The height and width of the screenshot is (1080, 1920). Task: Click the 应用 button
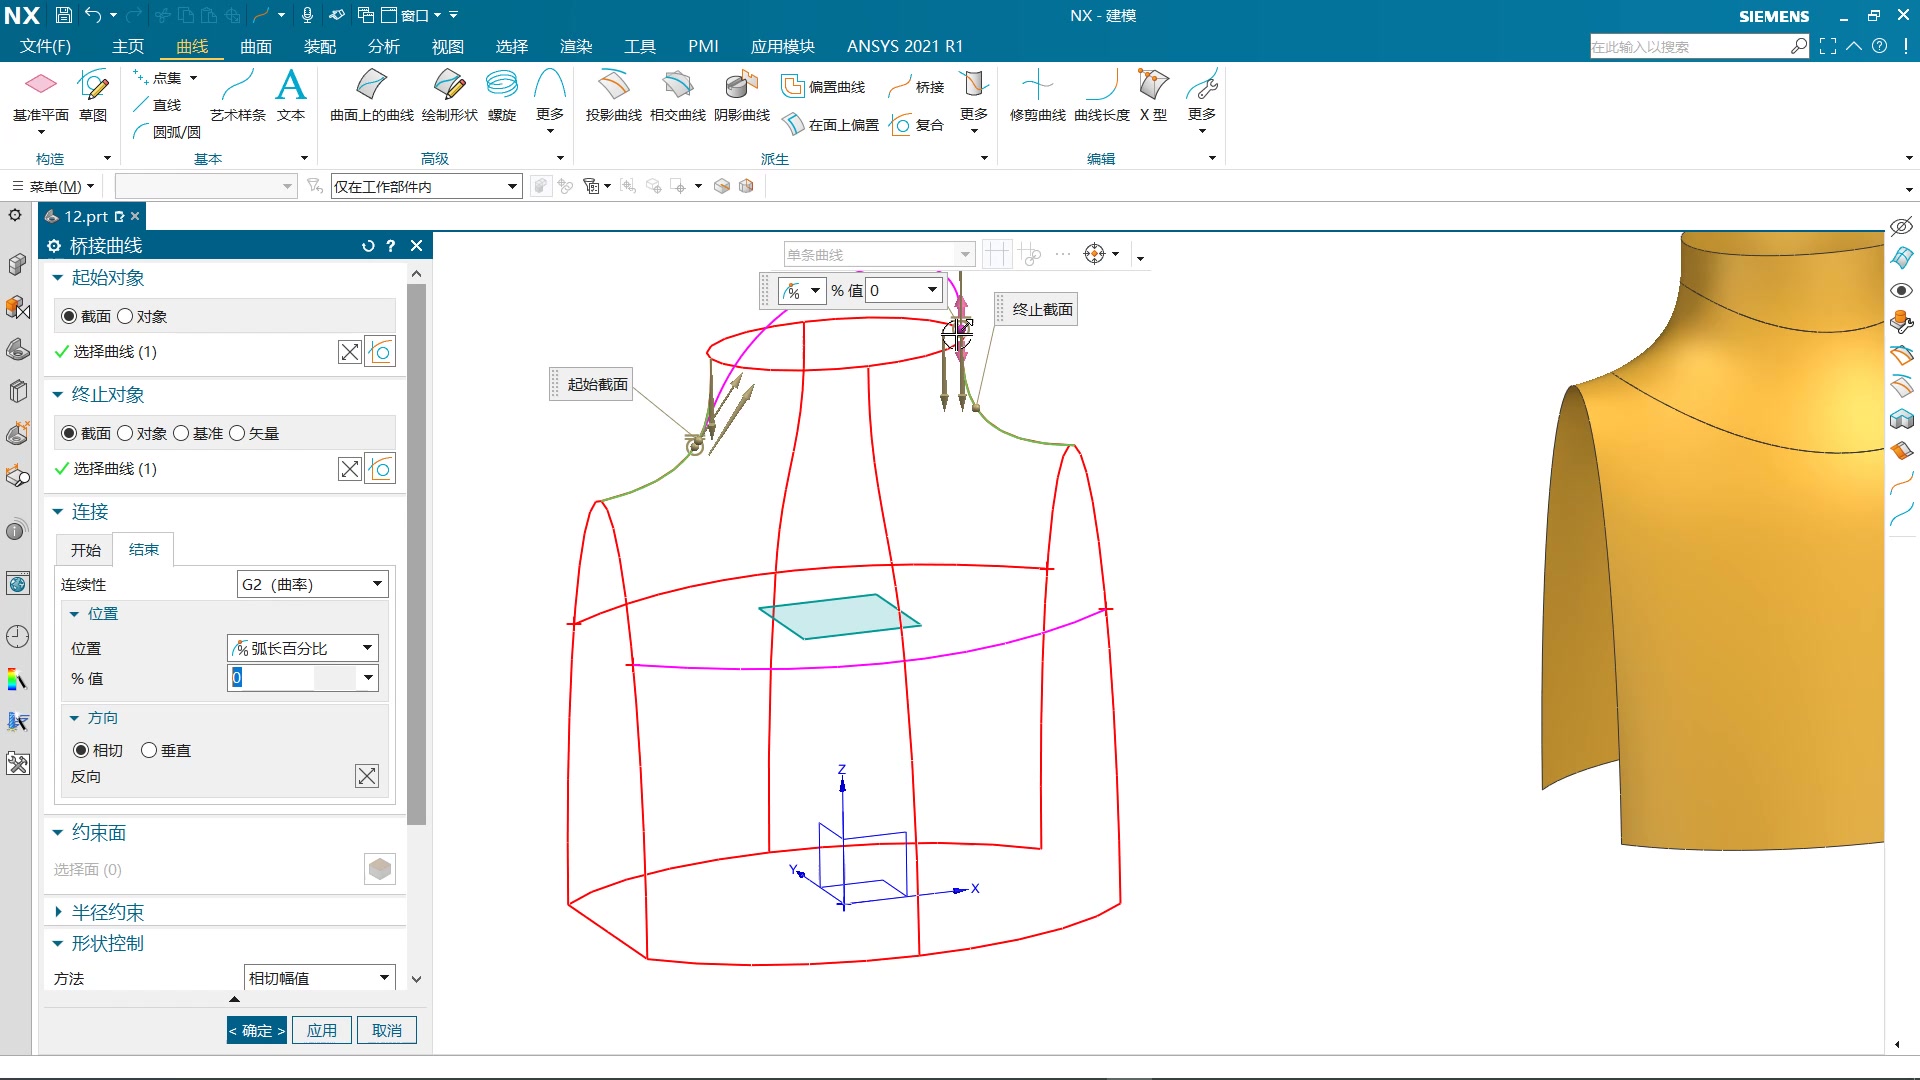[321, 1030]
